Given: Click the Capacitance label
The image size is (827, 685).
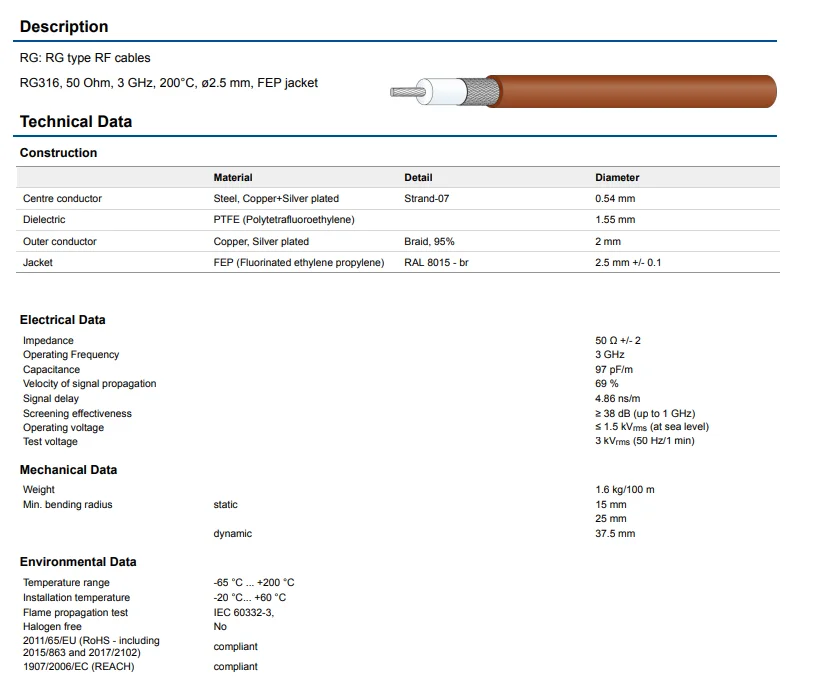Looking at the screenshot, I should pyautogui.click(x=51, y=369).
